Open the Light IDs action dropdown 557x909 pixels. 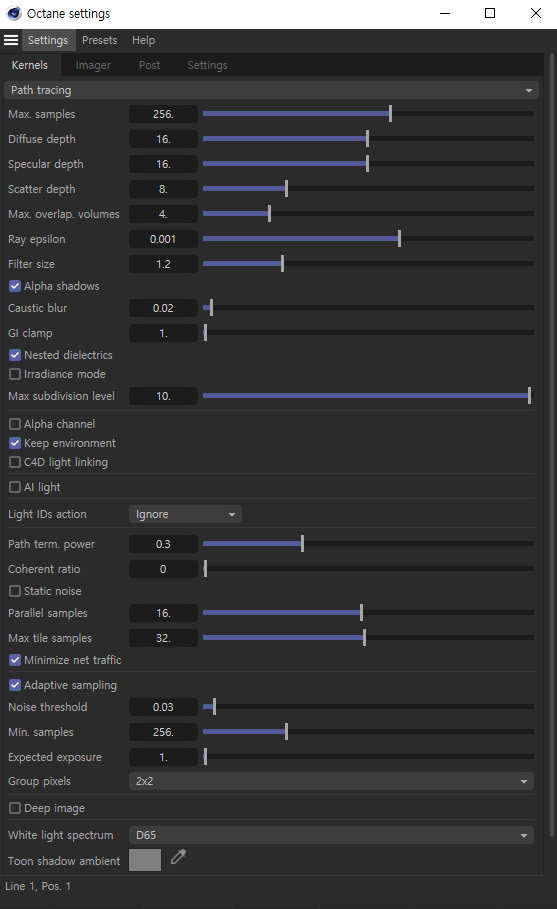(x=185, y=514)
